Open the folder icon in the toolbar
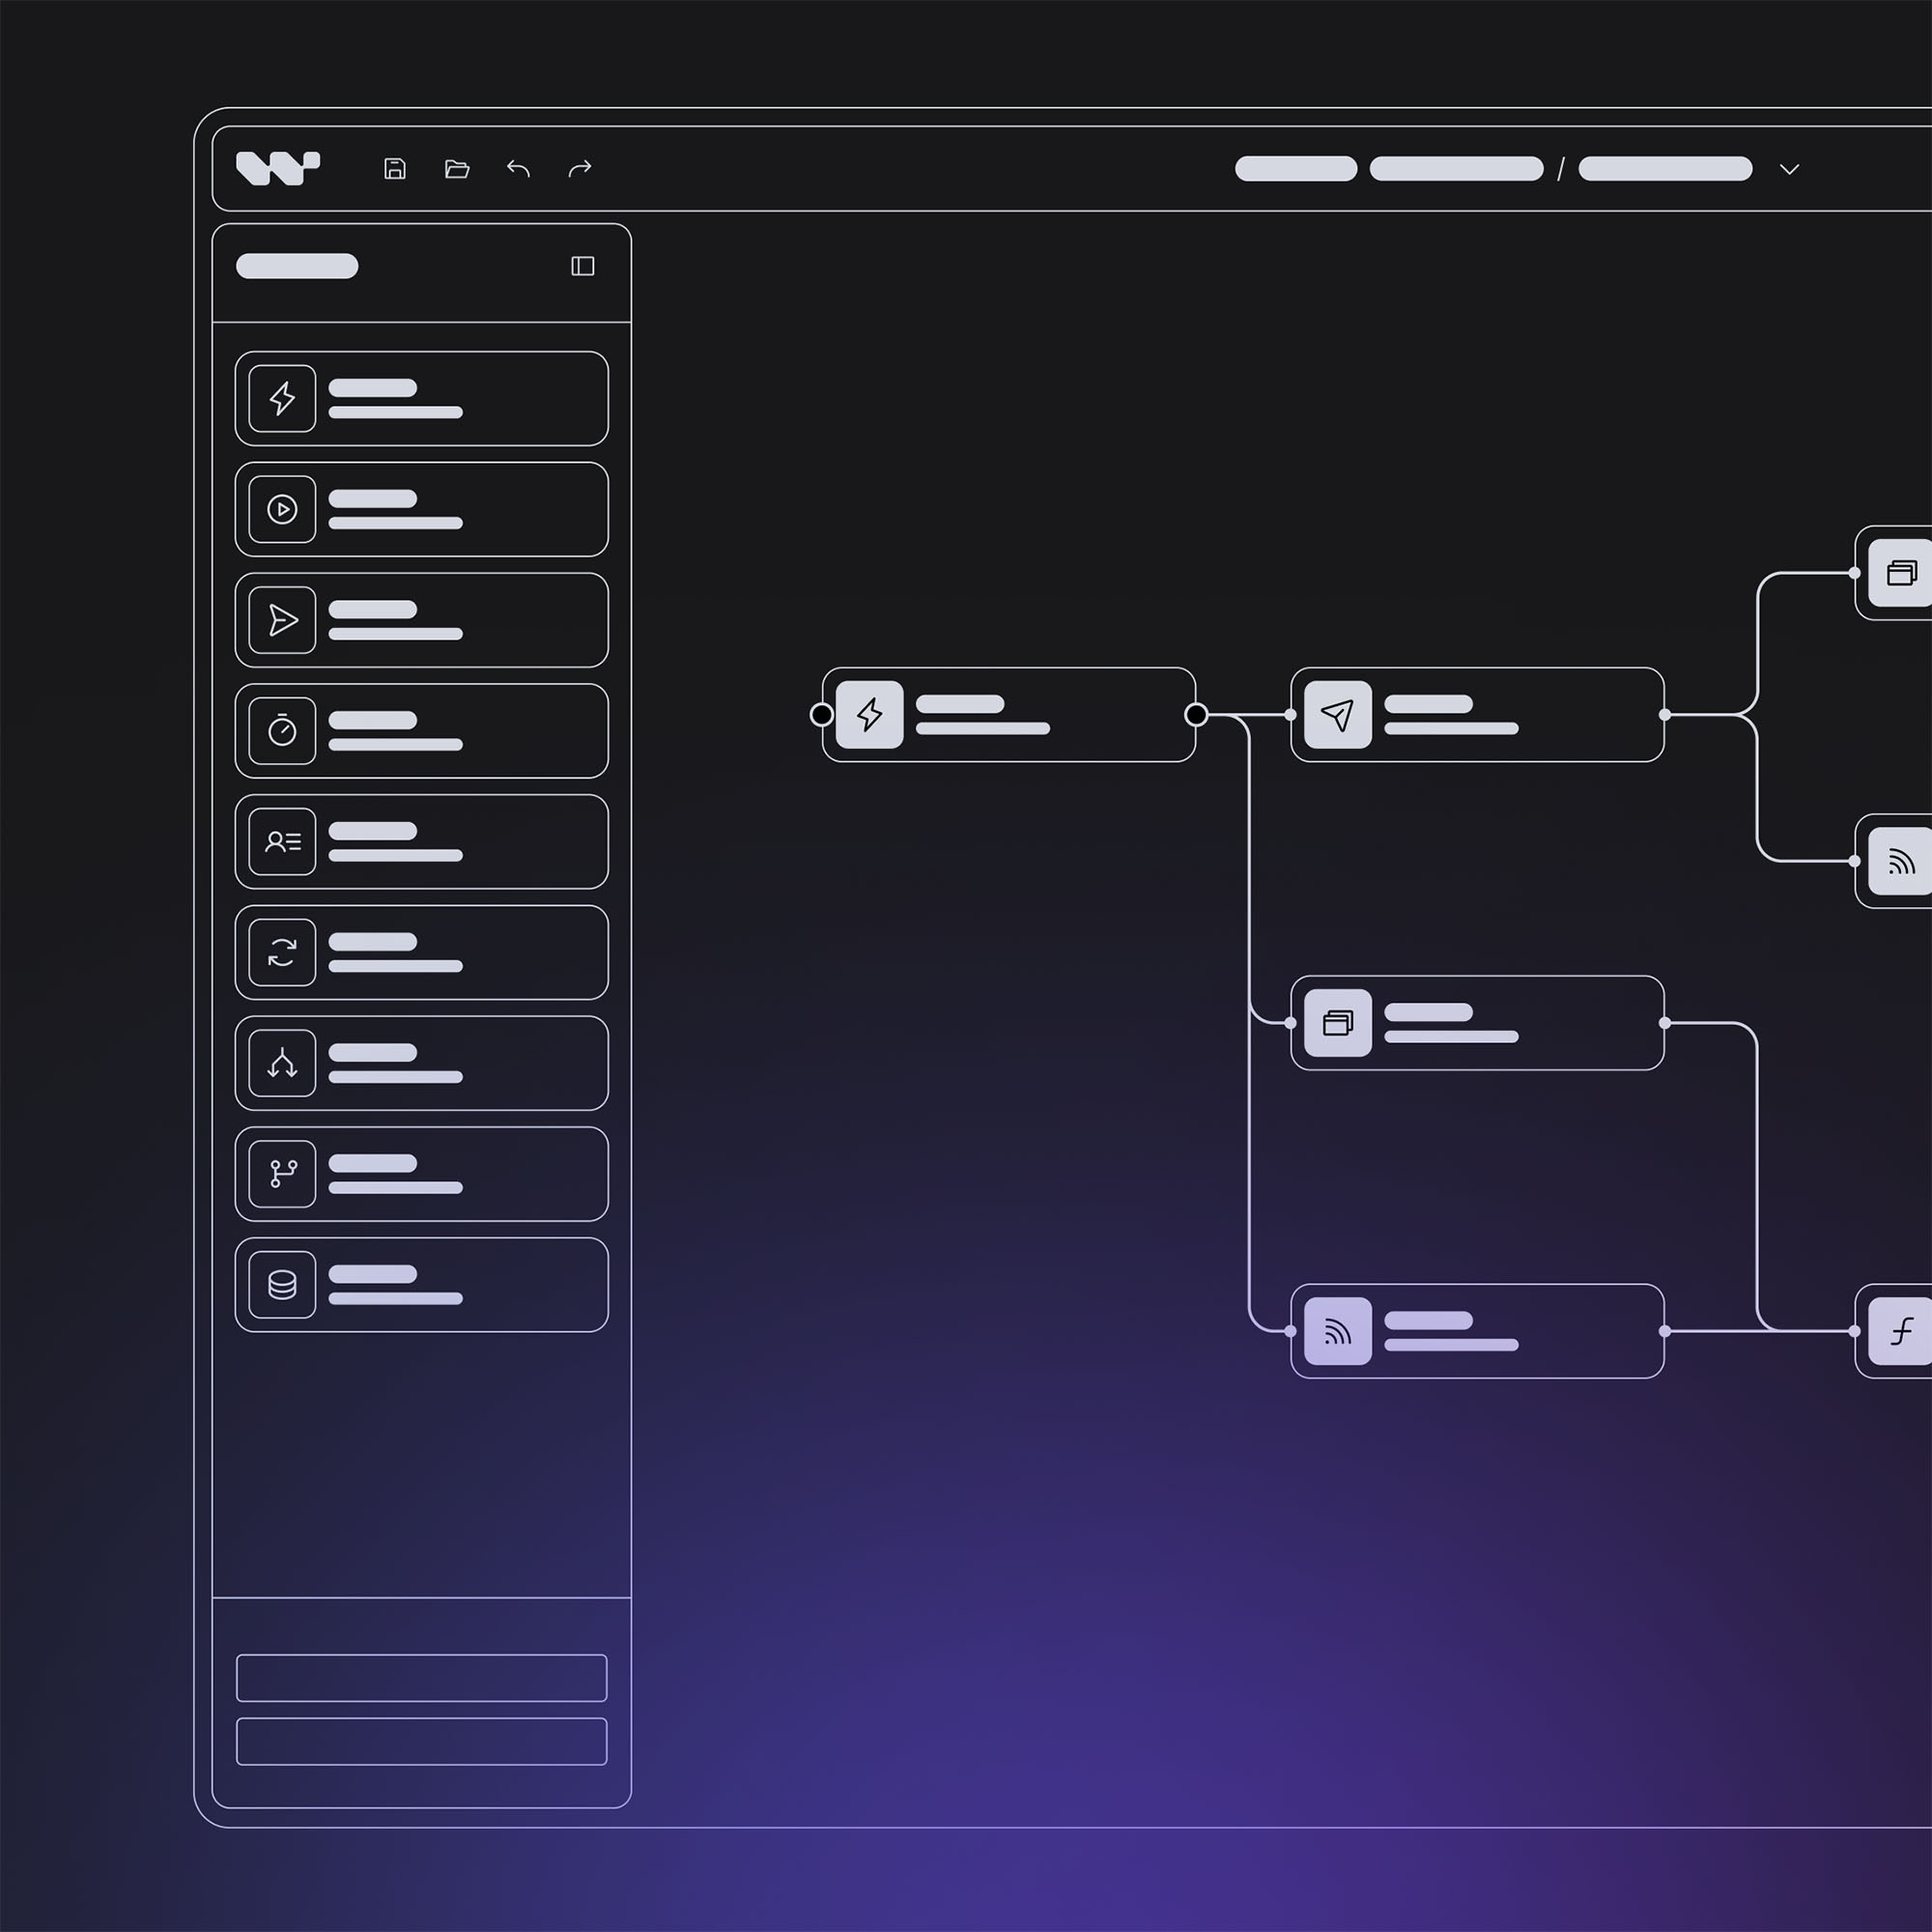Viewport: 1932px width, 1932px height. [x=457, y=168]
